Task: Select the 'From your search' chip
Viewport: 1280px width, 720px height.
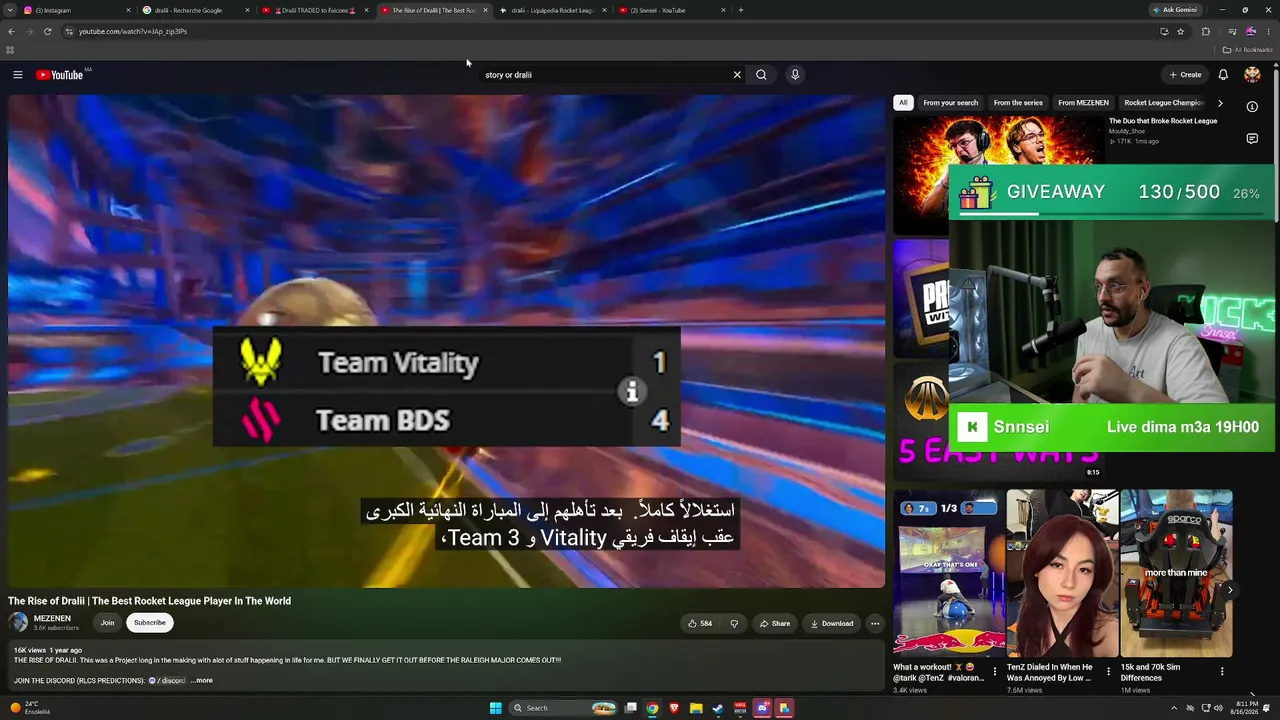Action: (950, 103)
